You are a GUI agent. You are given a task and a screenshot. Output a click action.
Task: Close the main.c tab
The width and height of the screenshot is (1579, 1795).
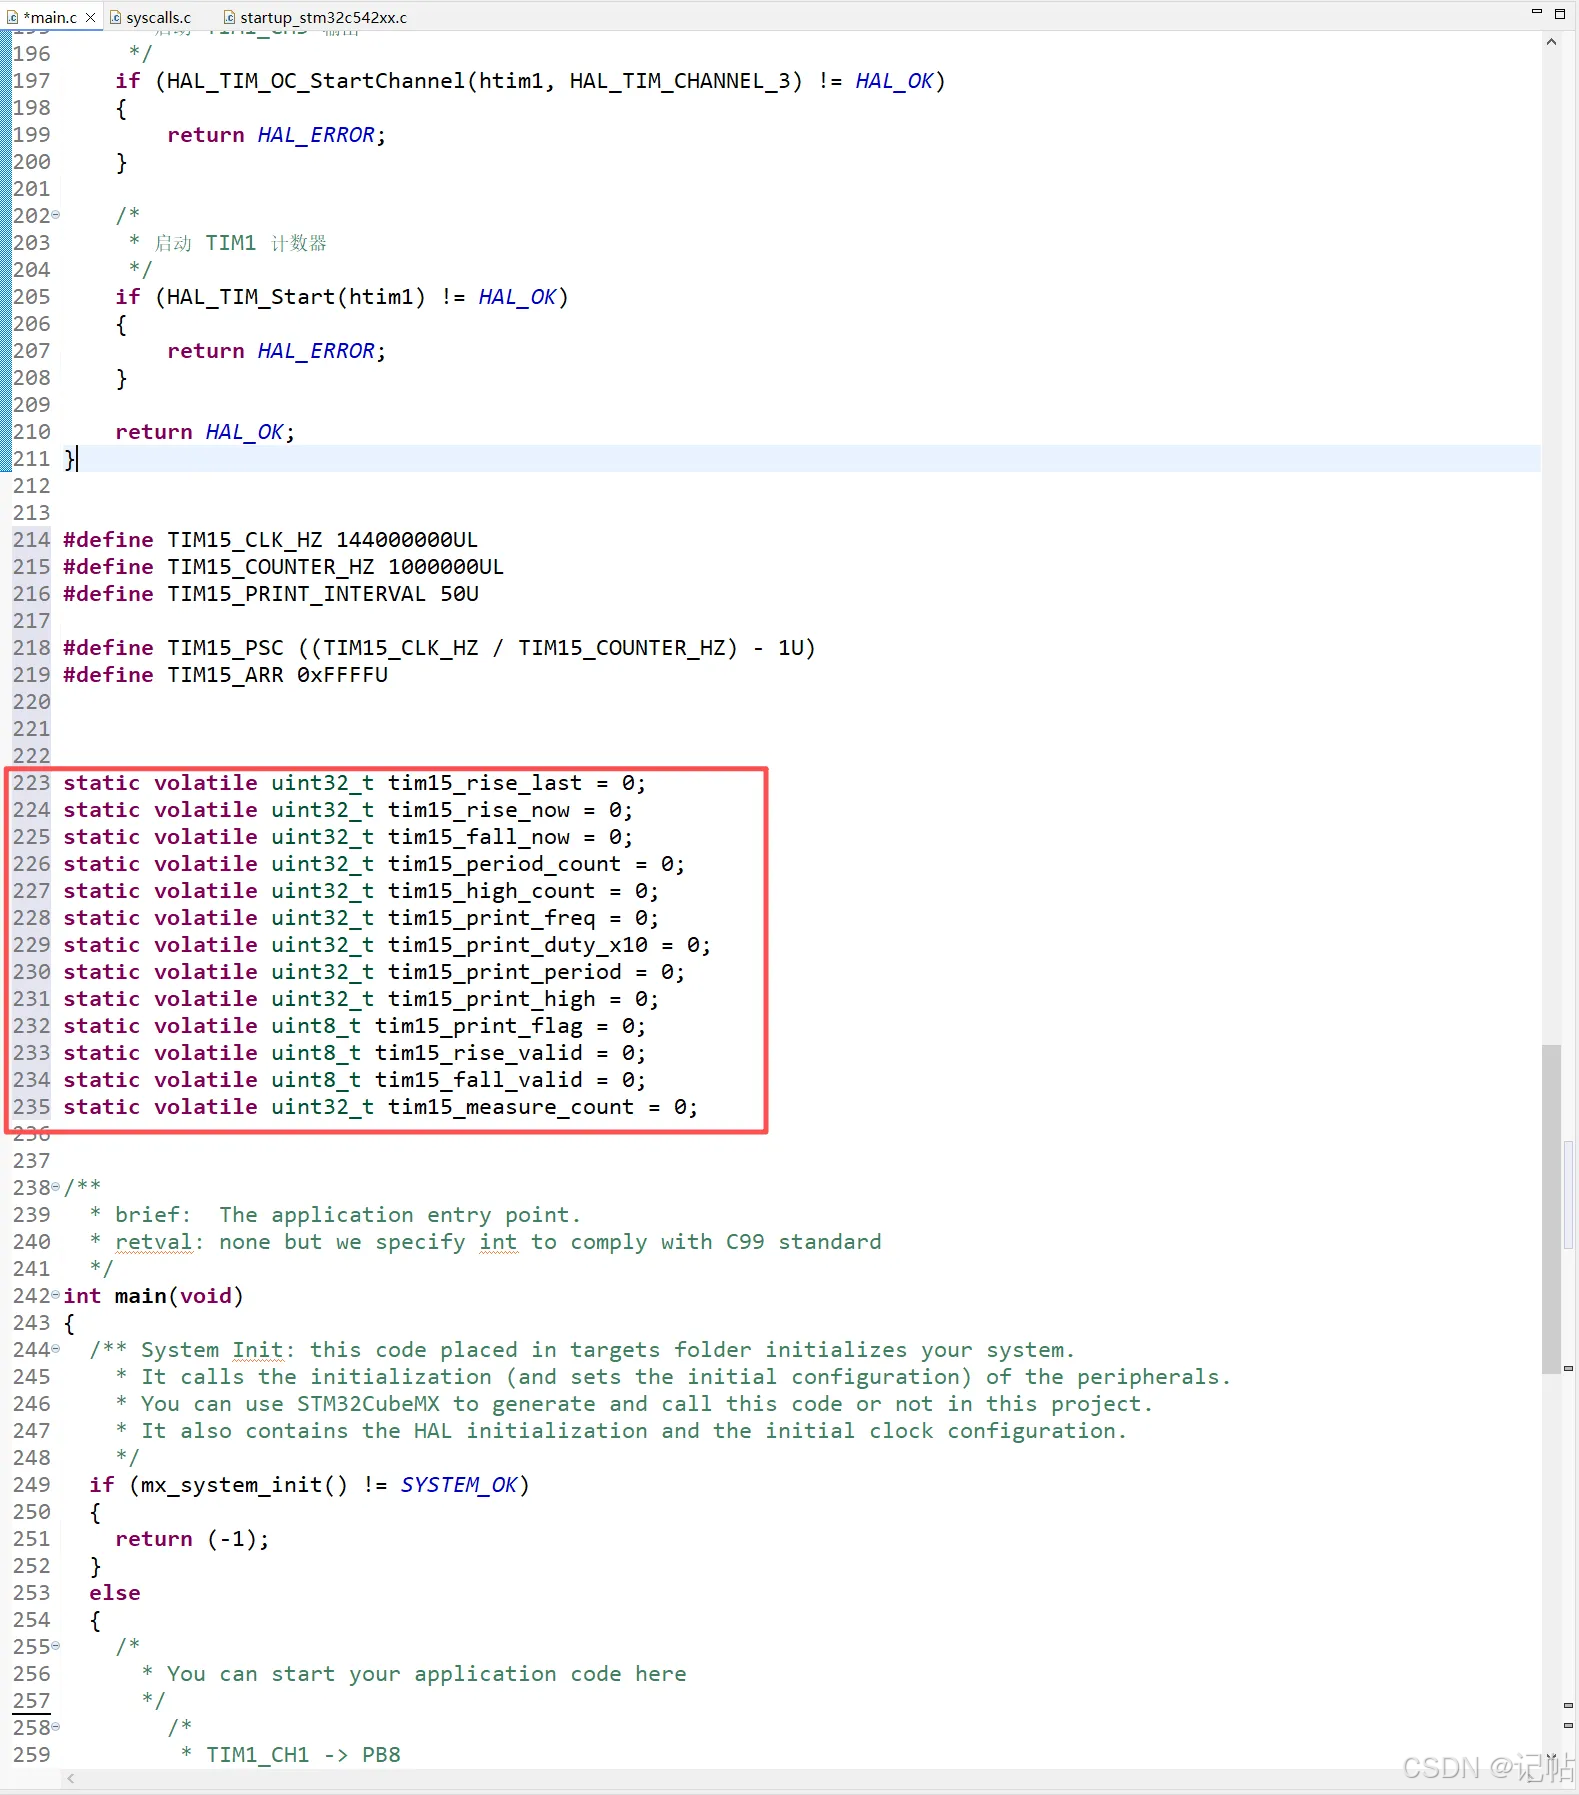90,17
